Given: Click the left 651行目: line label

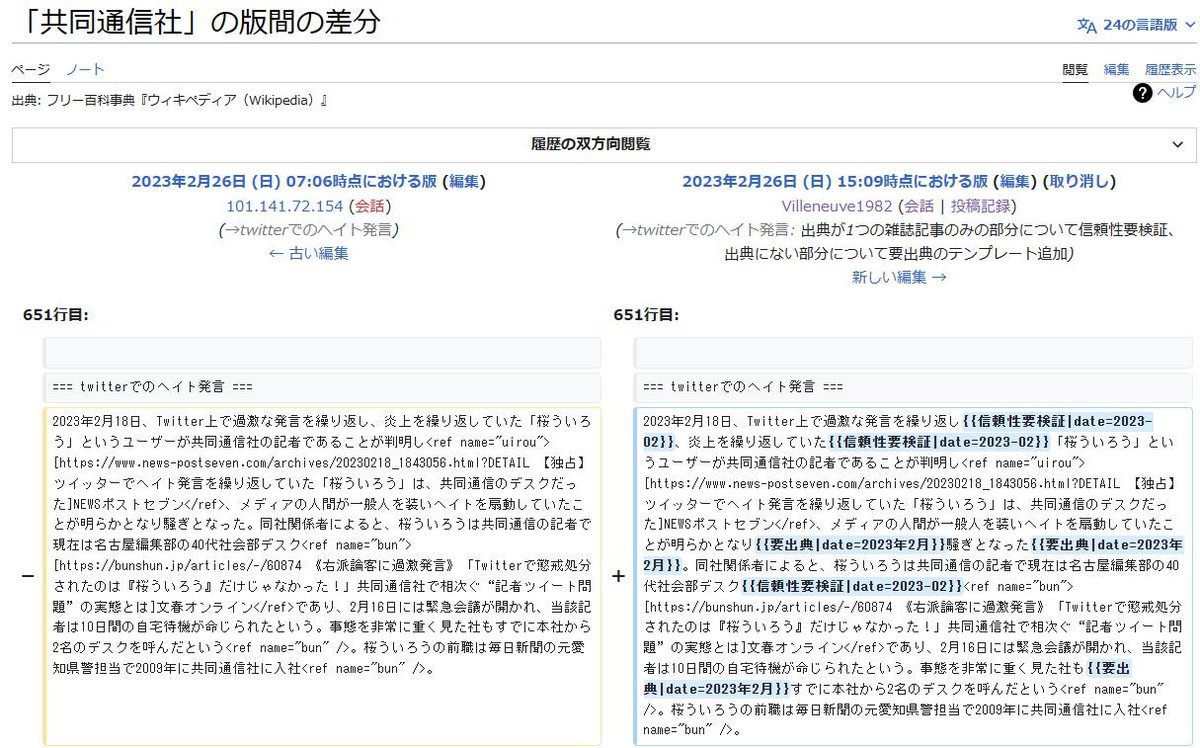Looking at the screenshot, I should click(56, 314).
